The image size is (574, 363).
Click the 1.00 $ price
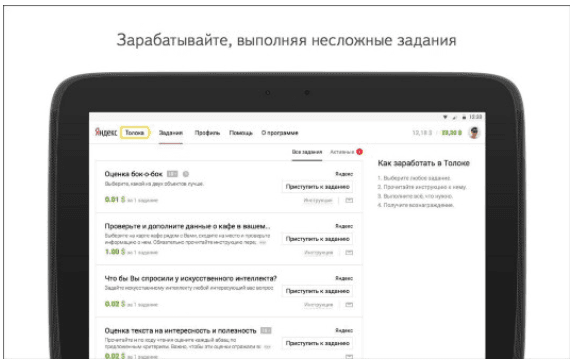point(115,252)
